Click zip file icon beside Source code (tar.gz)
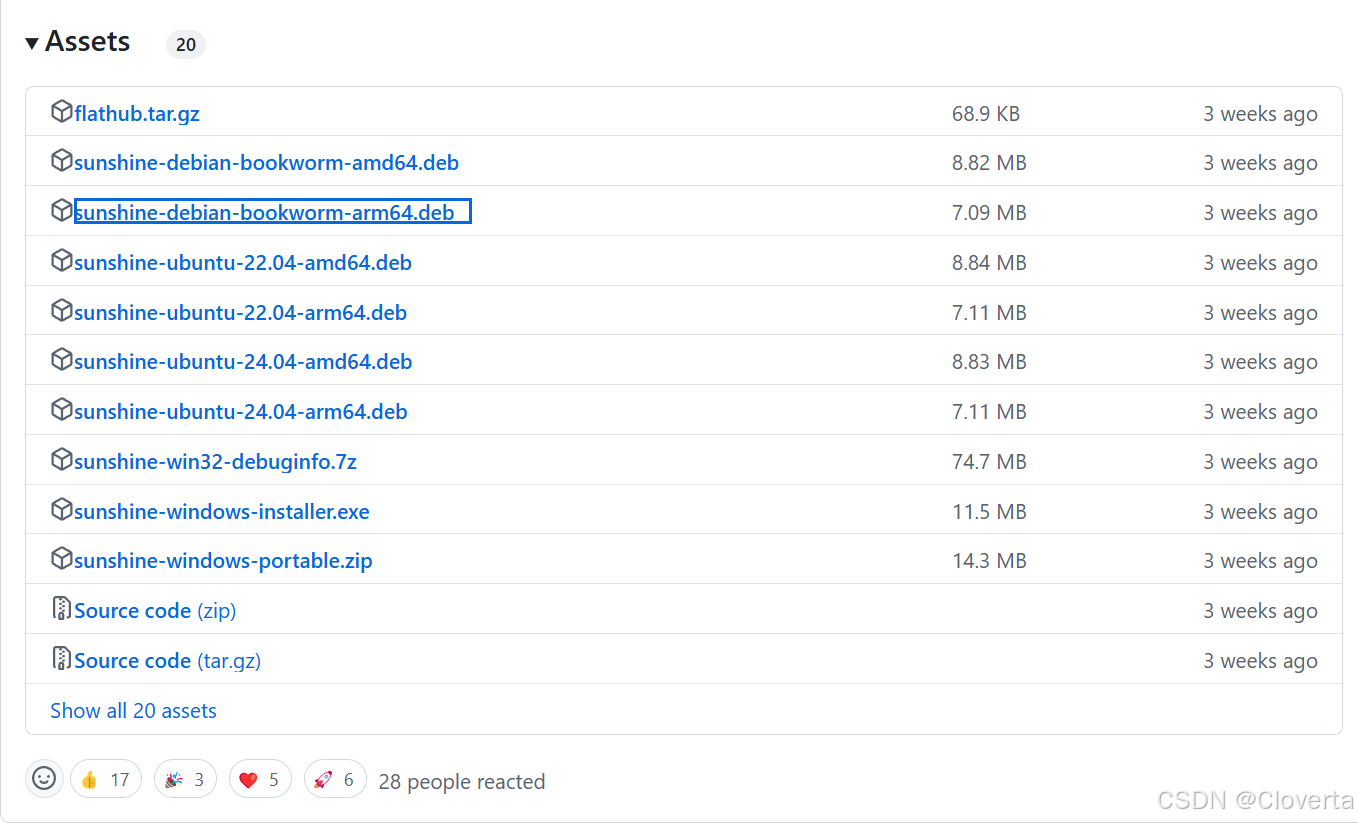The width and height of the screenshot is (1358, 823). 61,659
